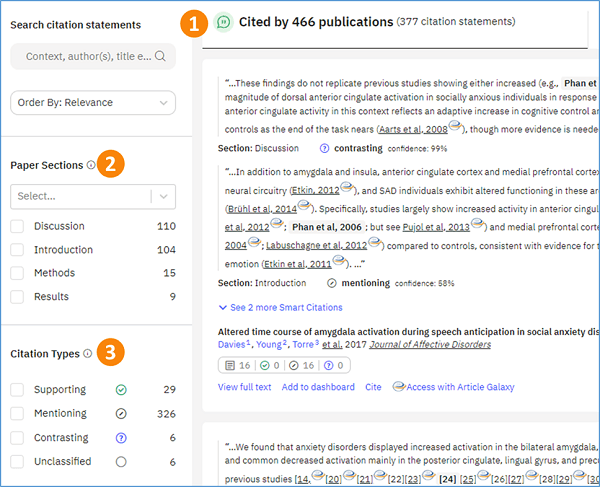Open the Citation Types info icon
600x487 pixels.
point(88,353)
